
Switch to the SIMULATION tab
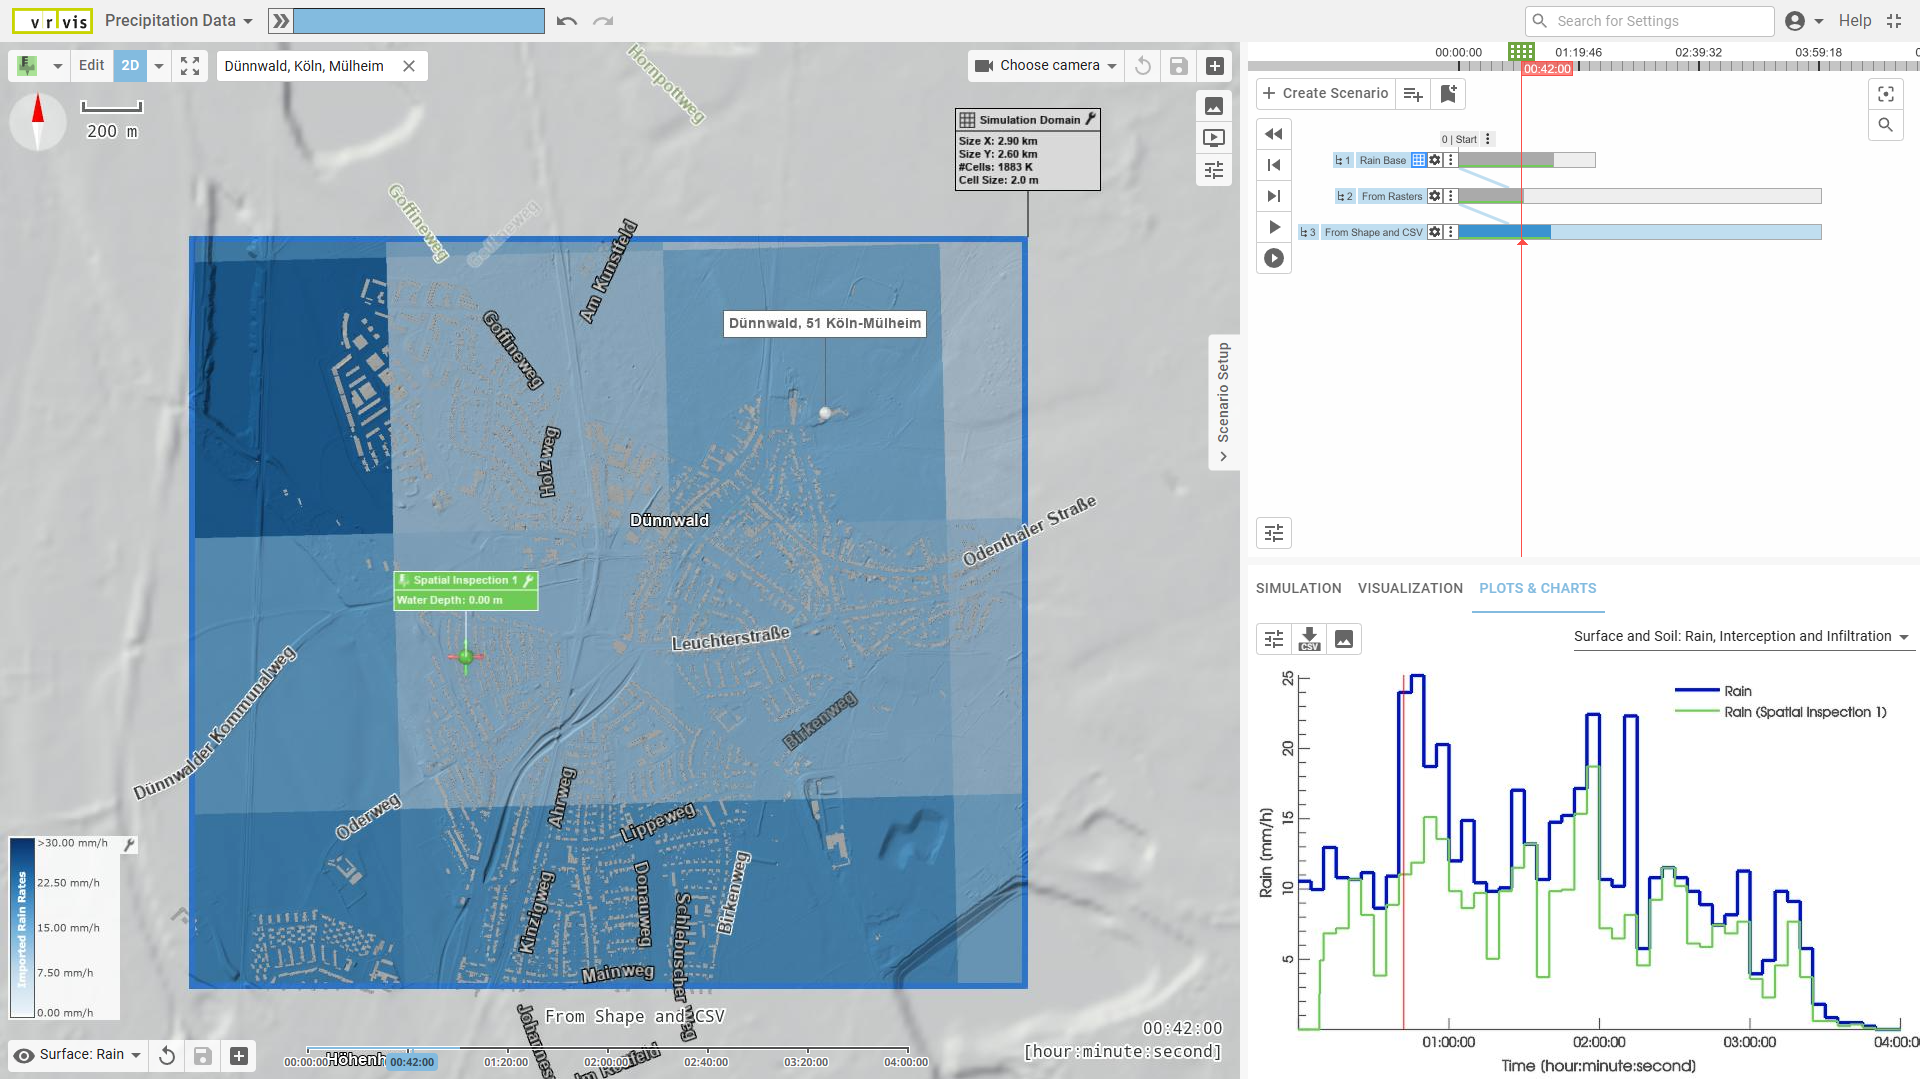1298,588
